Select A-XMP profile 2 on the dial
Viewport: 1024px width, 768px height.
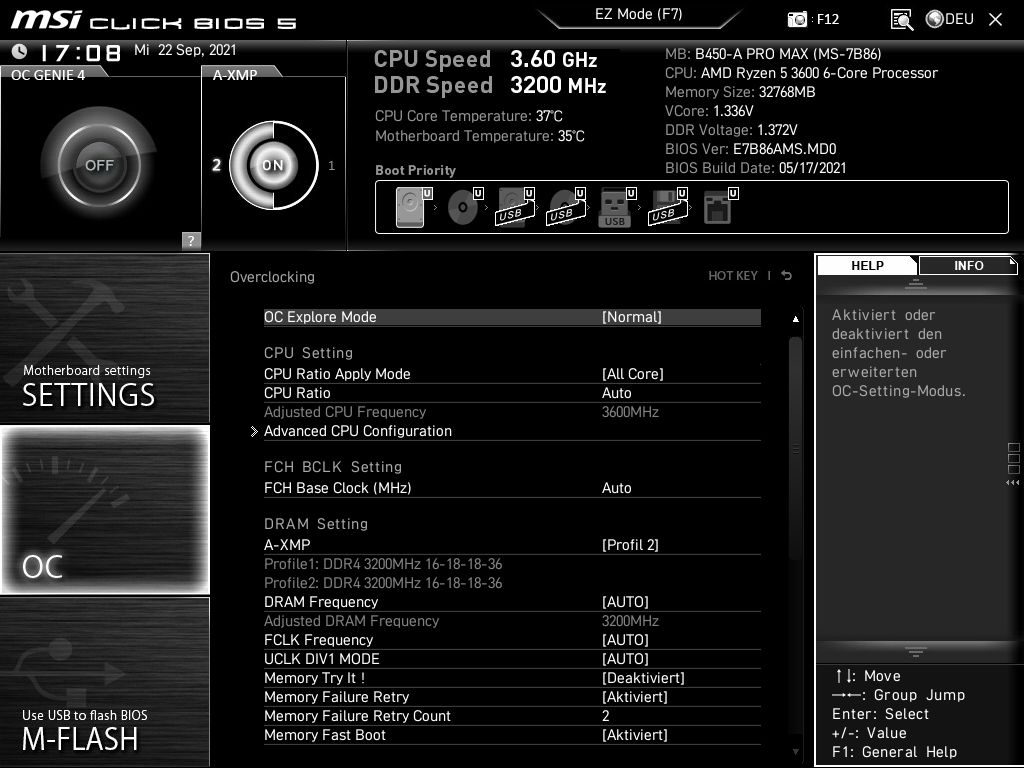217,165
